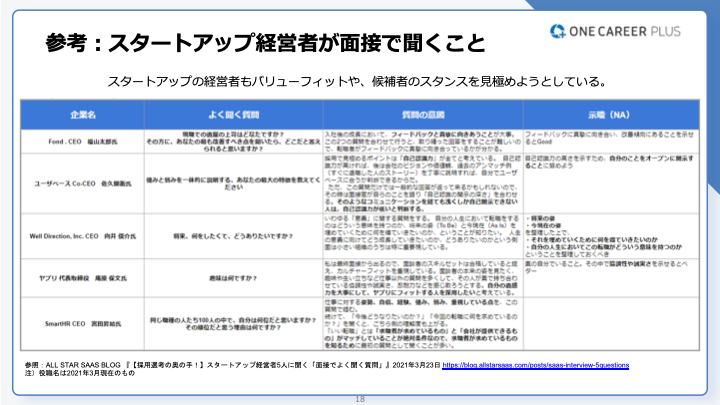Click the ヤプリ intent cell about カルチャーフィット
720x405 pixels.
pyautogui.click(x=423, y=278)
